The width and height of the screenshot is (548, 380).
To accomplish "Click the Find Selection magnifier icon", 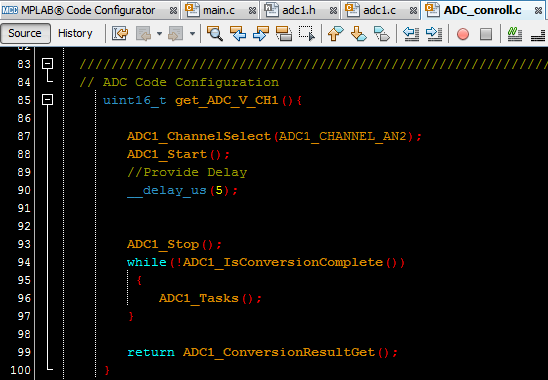I will click(x=215, y=34).
